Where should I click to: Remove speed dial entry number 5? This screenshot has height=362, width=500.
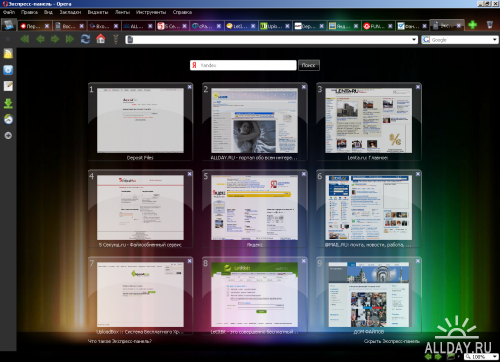(304, 174)
